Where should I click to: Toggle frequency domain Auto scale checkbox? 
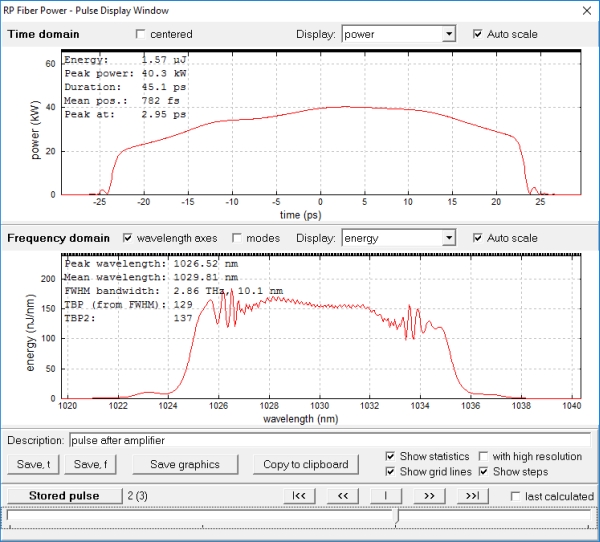click(478, 238)
